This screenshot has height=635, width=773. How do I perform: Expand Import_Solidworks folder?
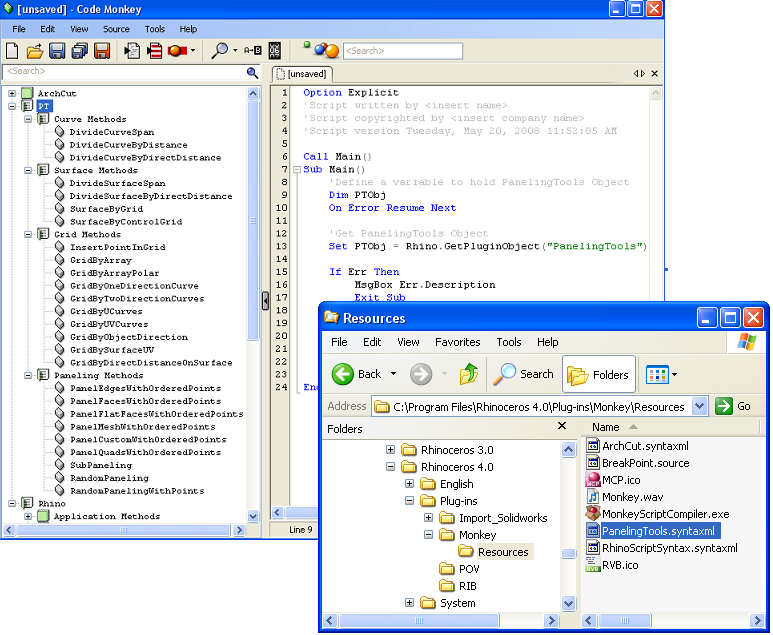tap(428, 518)
